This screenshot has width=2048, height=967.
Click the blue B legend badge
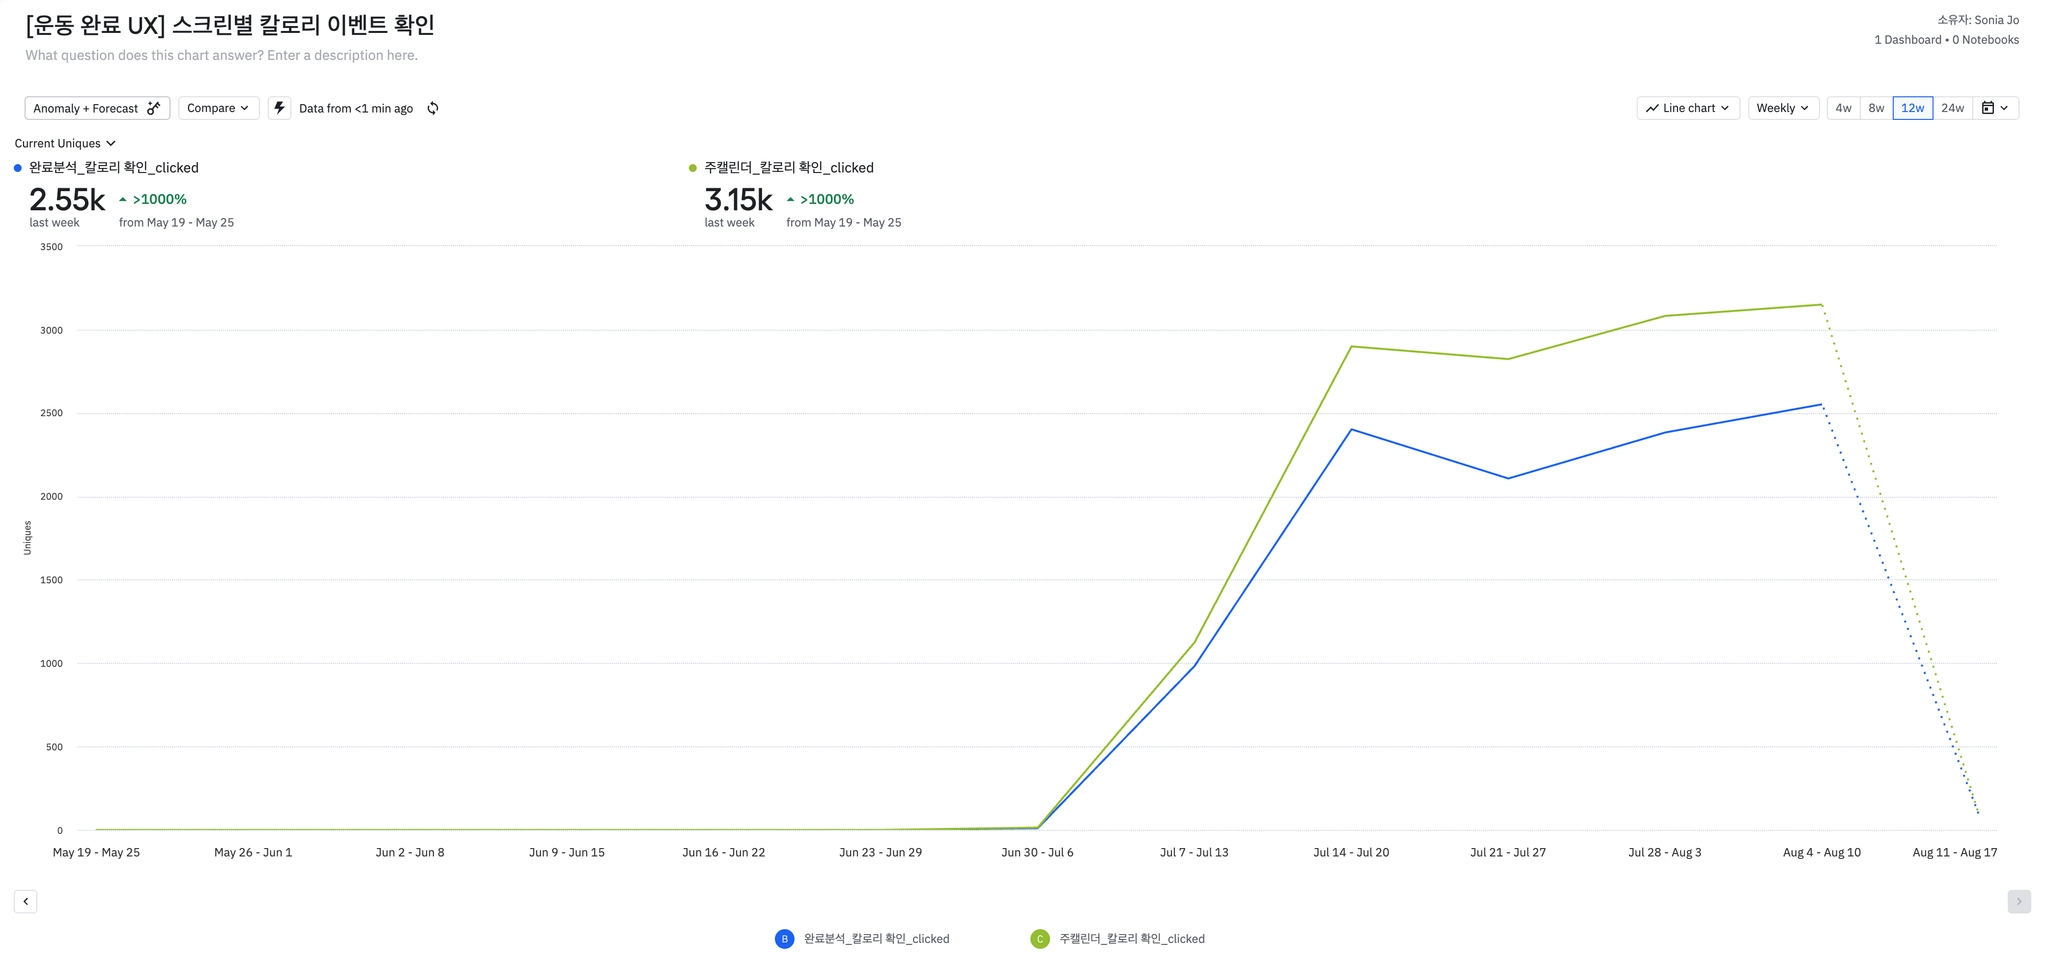[x=785, y=939]
